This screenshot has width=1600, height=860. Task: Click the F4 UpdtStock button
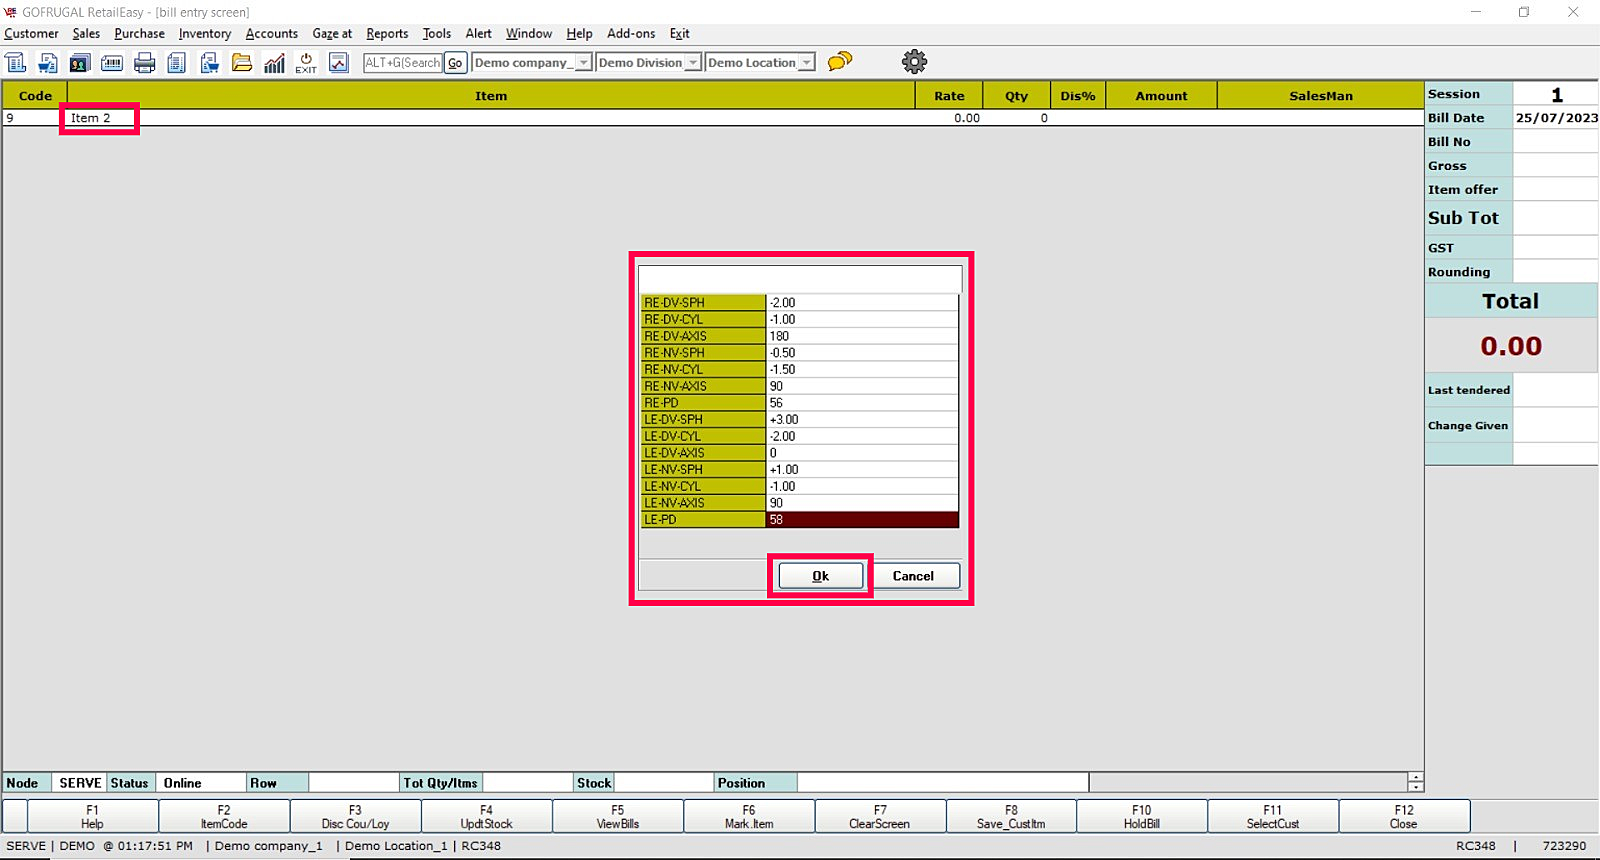pyautogui.click(x=486, y=817)
